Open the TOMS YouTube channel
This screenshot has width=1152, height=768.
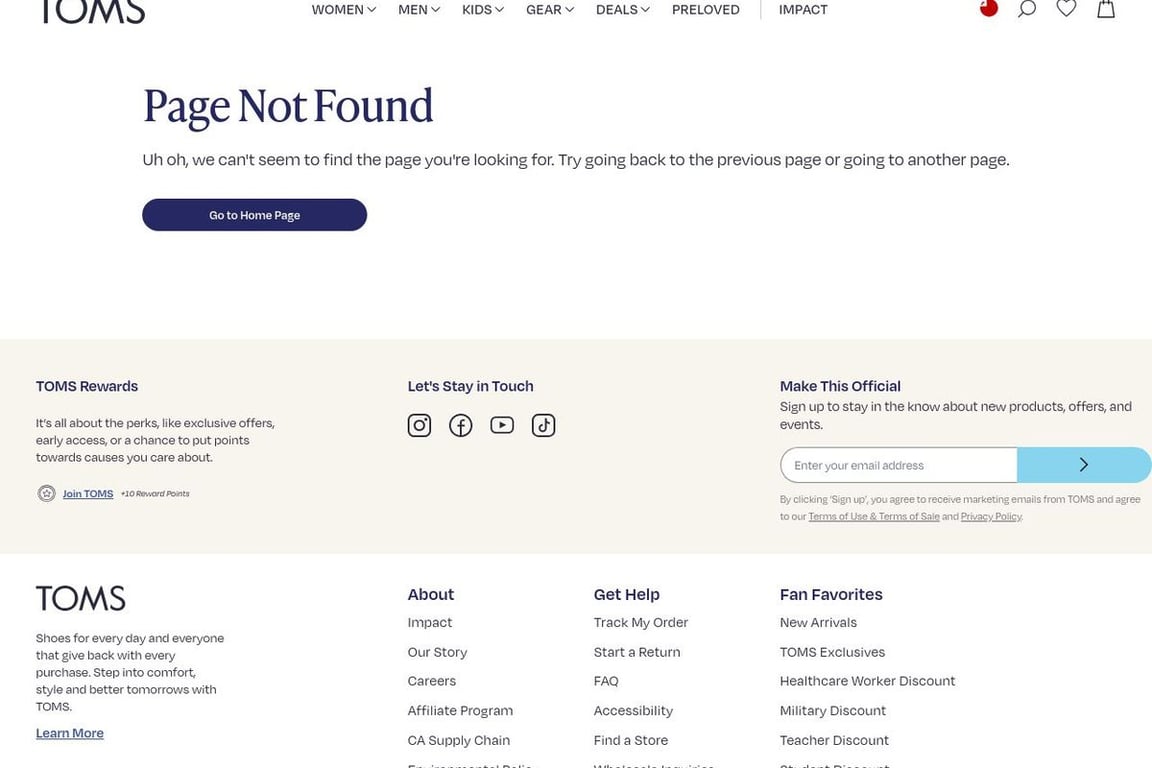click(502, 425)
